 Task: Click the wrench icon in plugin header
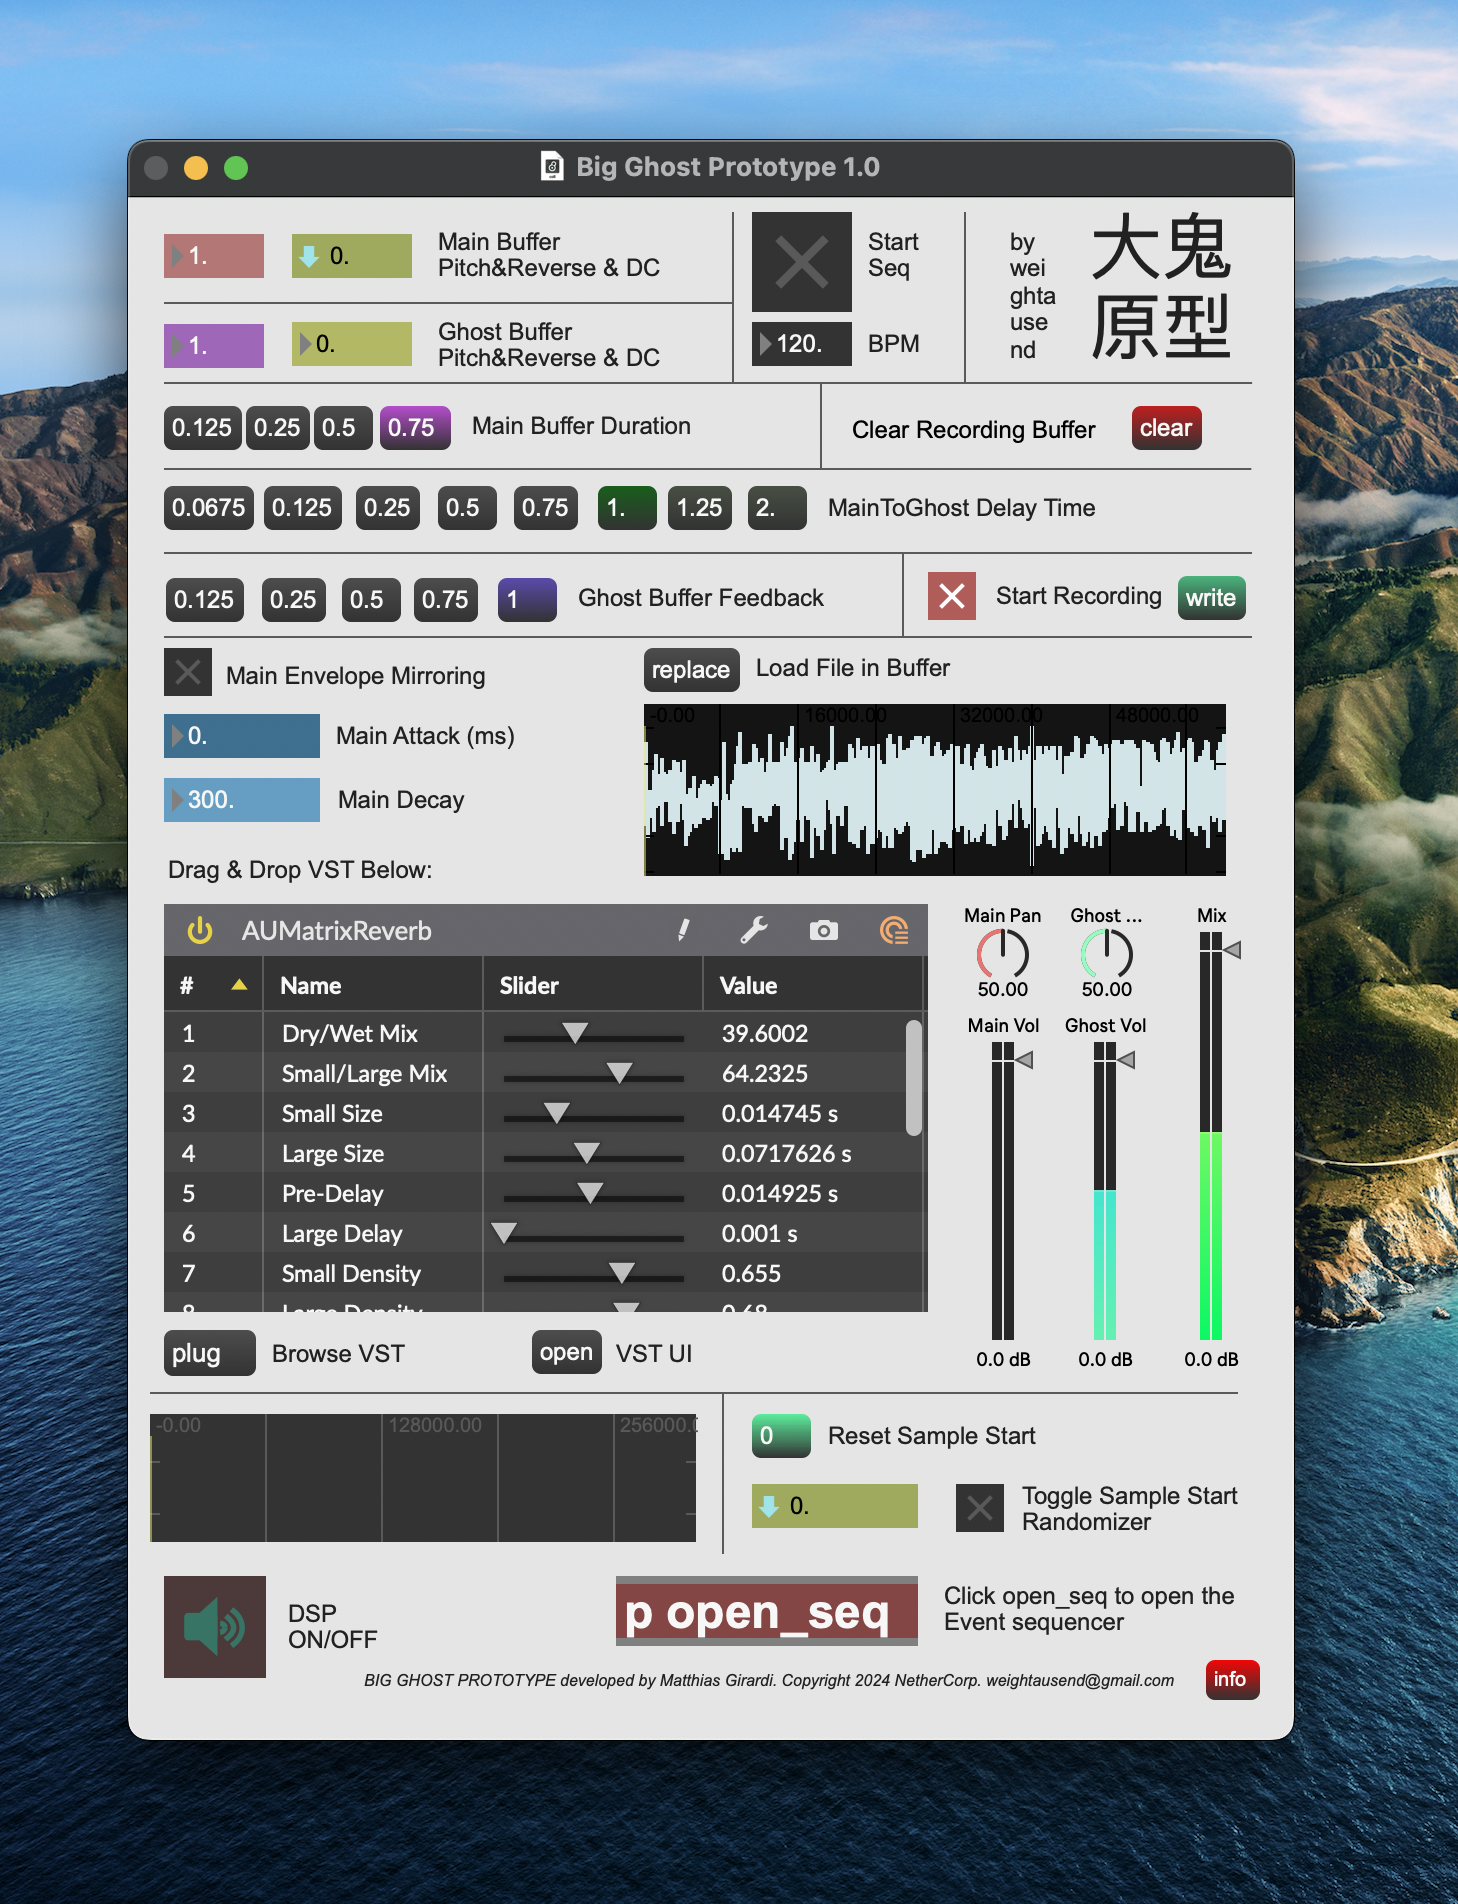click(x=753, y=931)
